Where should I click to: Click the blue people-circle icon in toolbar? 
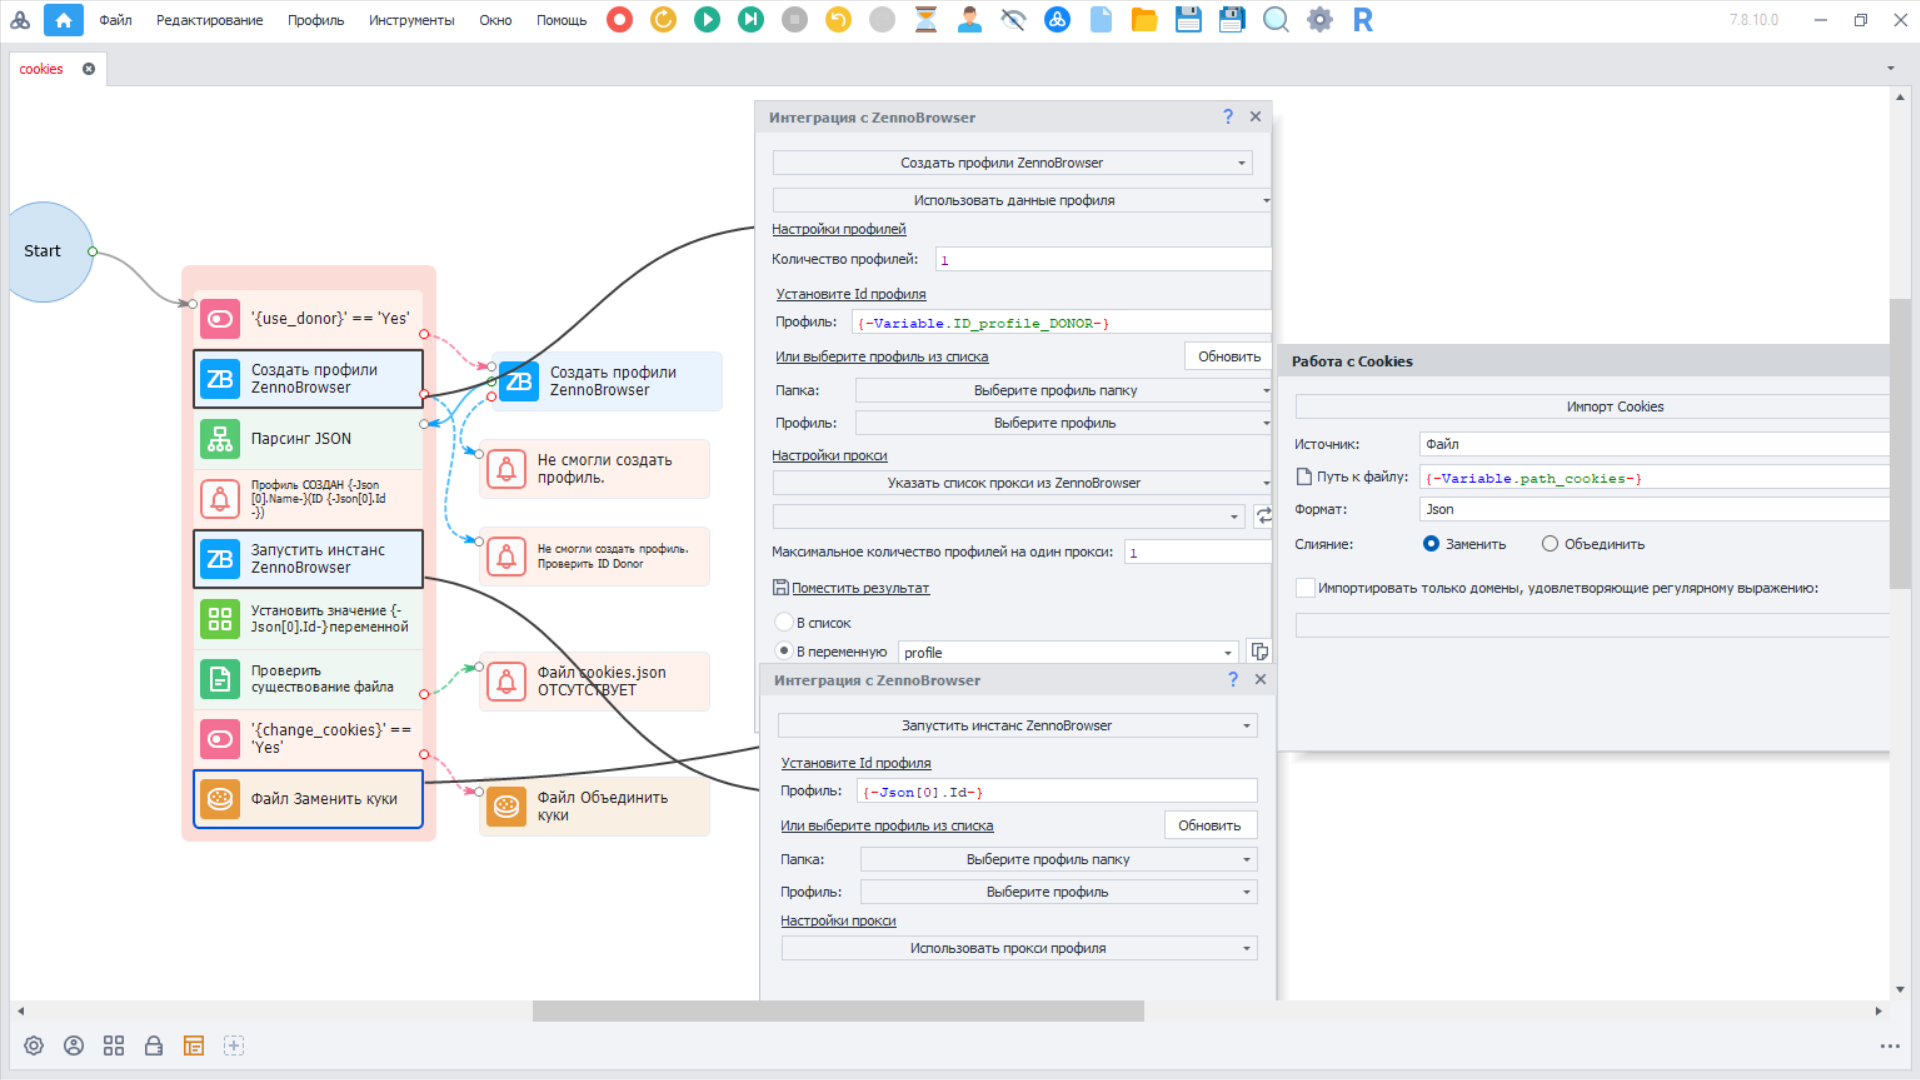(1057, 20)
